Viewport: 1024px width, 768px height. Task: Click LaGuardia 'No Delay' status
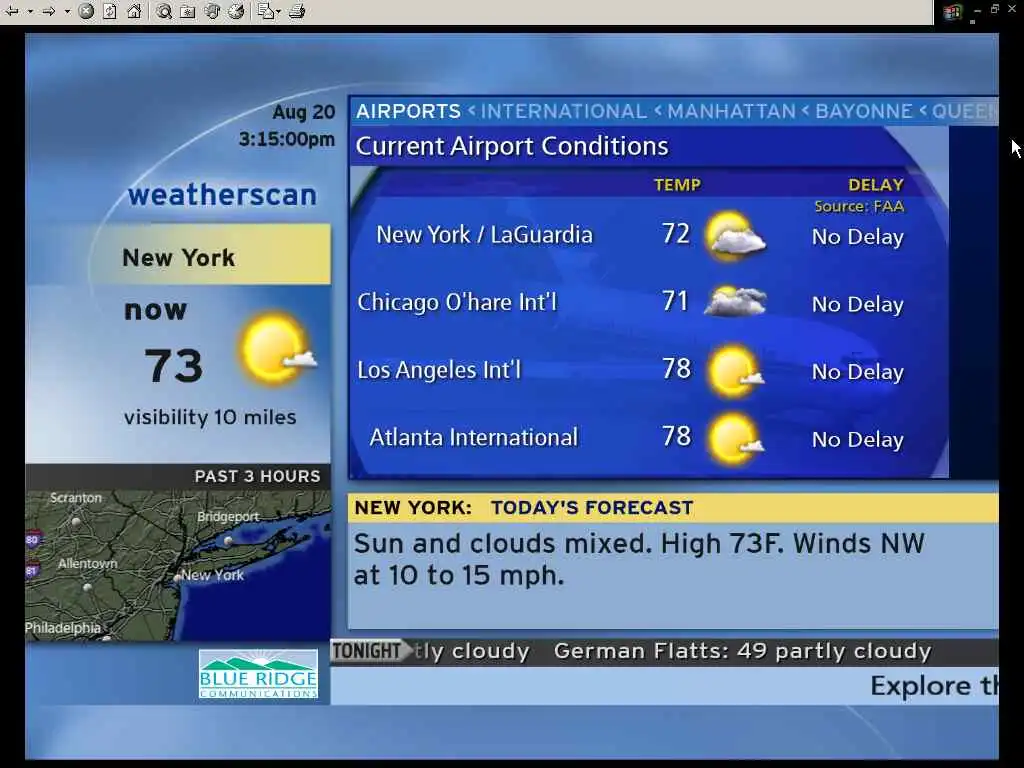tap(857, 236)
